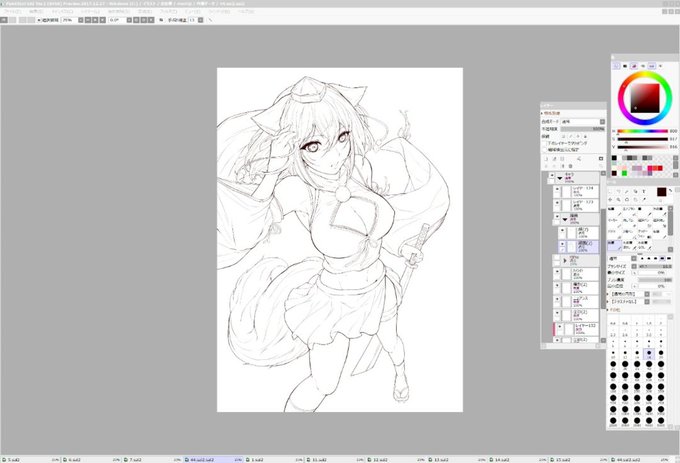680x463 pixels.
Task: Select the text tool
Action: point(644,191)
